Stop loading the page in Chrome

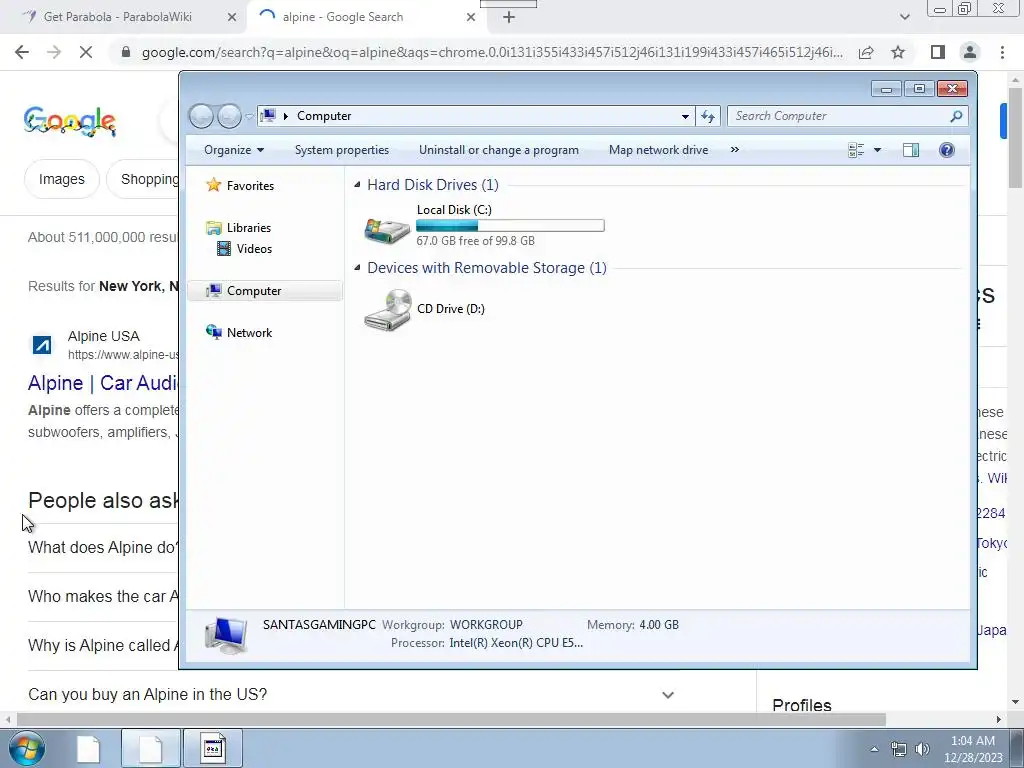coord(86,52)
